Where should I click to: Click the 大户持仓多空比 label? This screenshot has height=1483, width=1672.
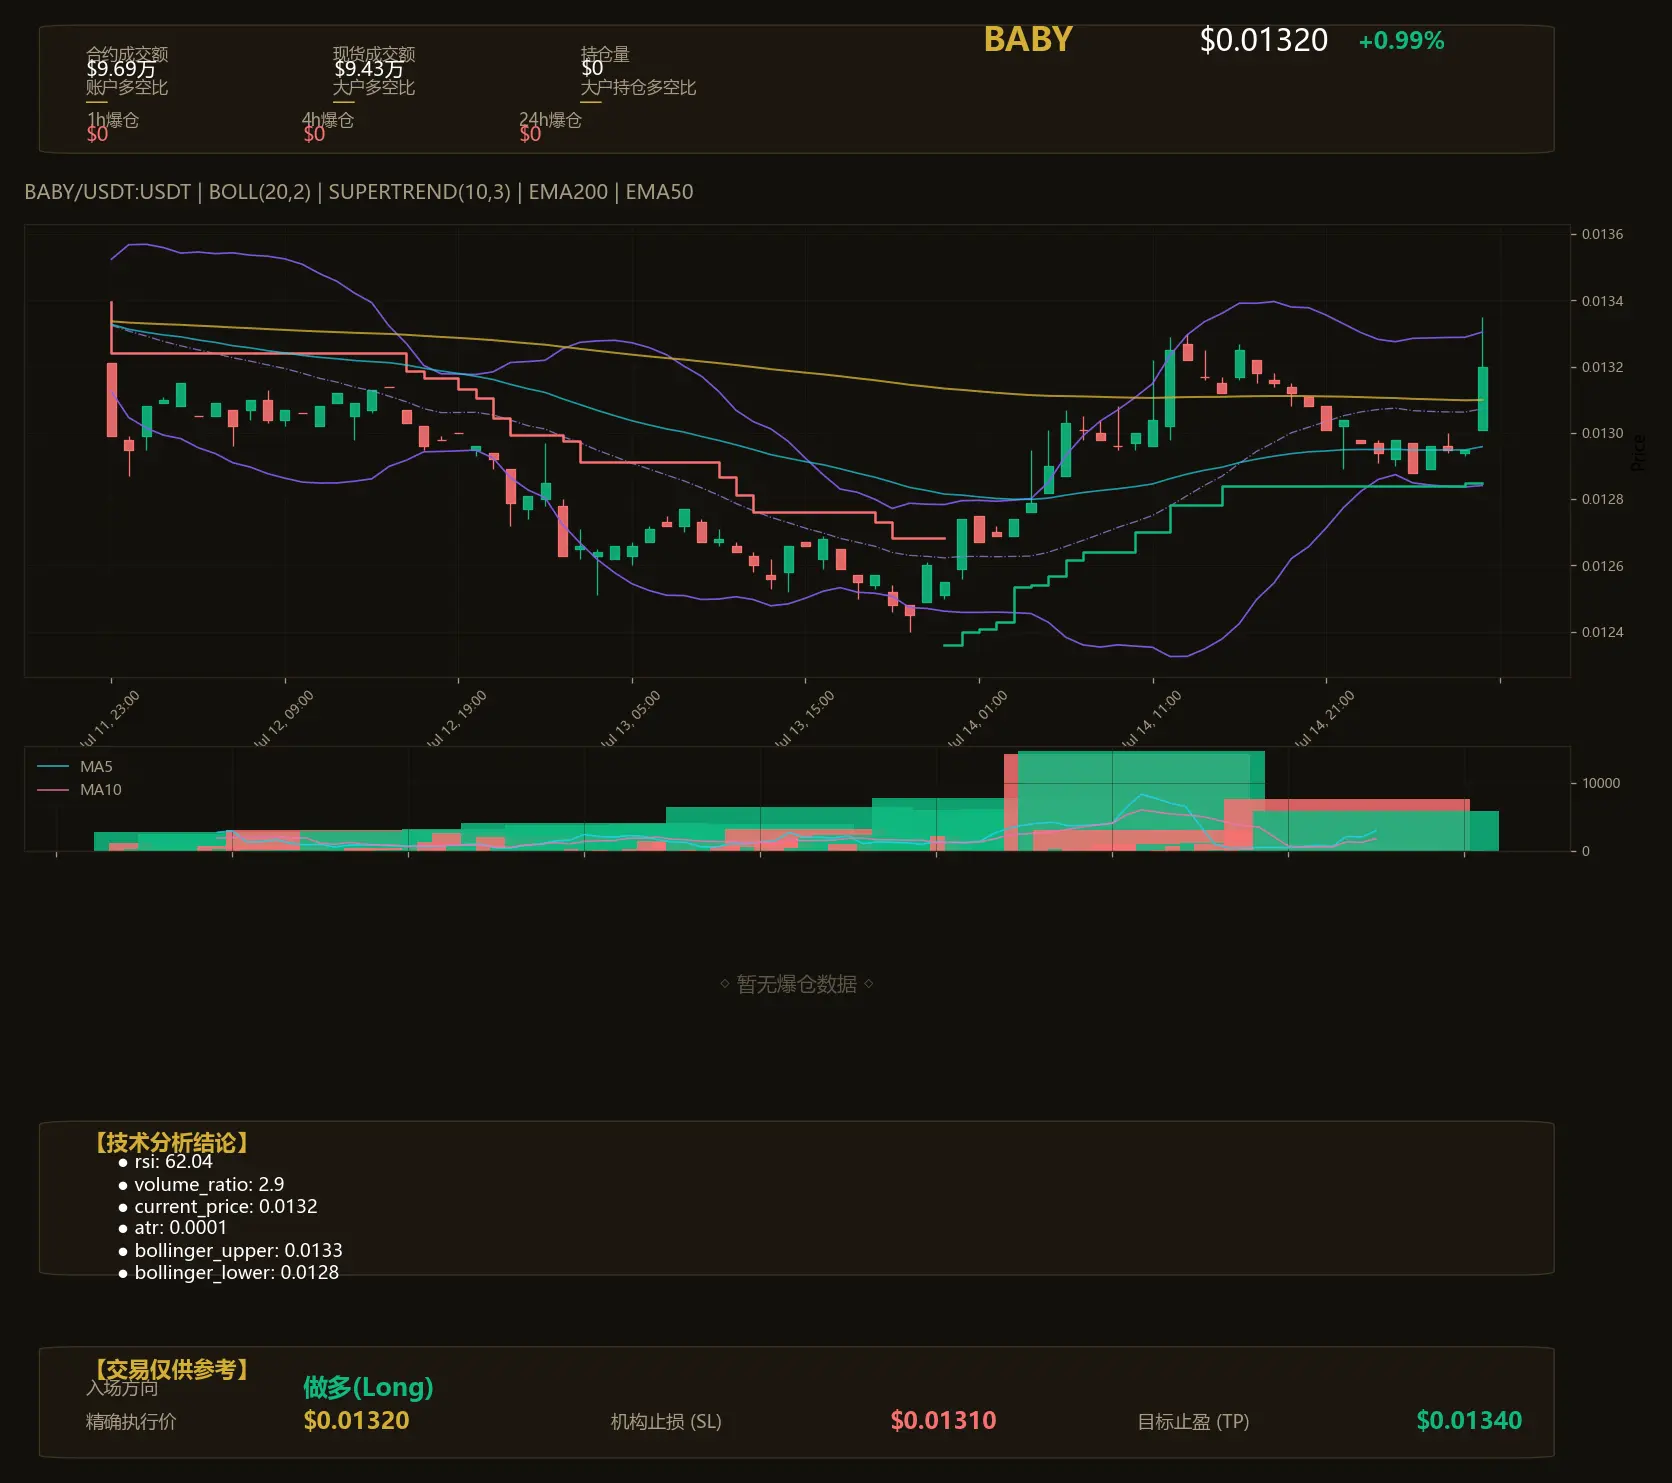[x=638, y=87]
